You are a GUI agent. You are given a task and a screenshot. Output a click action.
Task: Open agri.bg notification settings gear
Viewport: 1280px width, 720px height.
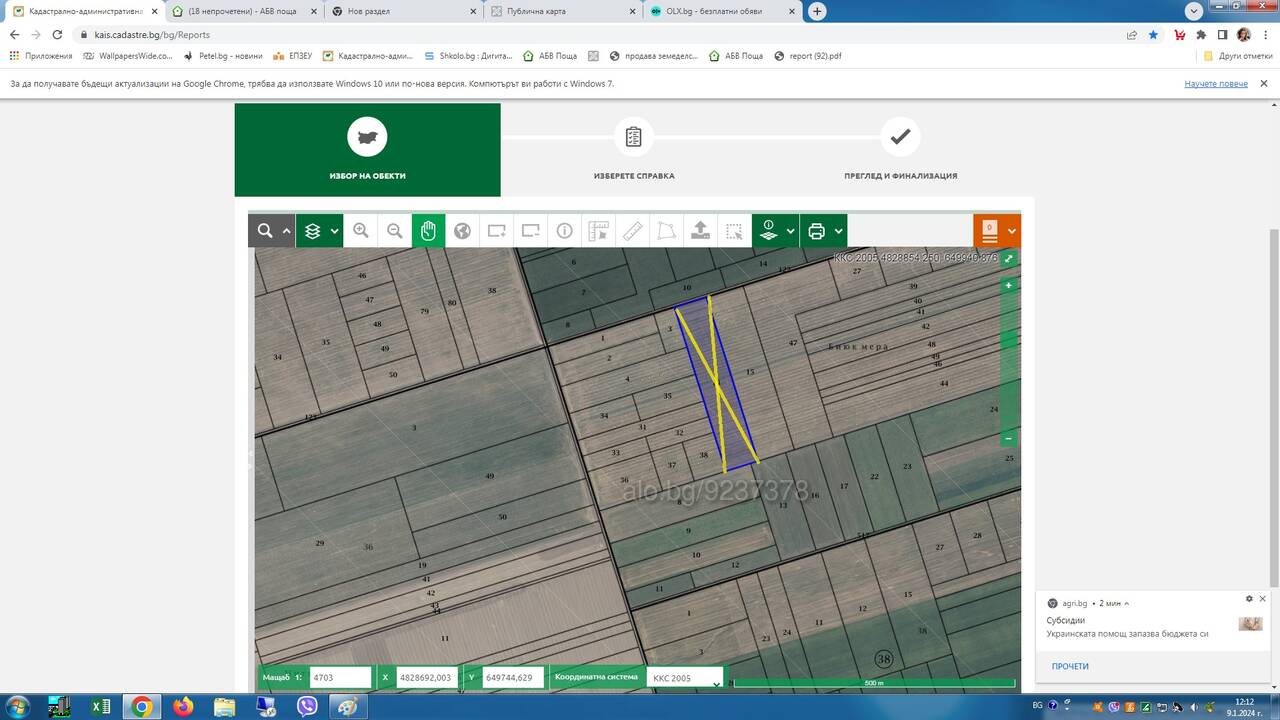pos(1249,599)
